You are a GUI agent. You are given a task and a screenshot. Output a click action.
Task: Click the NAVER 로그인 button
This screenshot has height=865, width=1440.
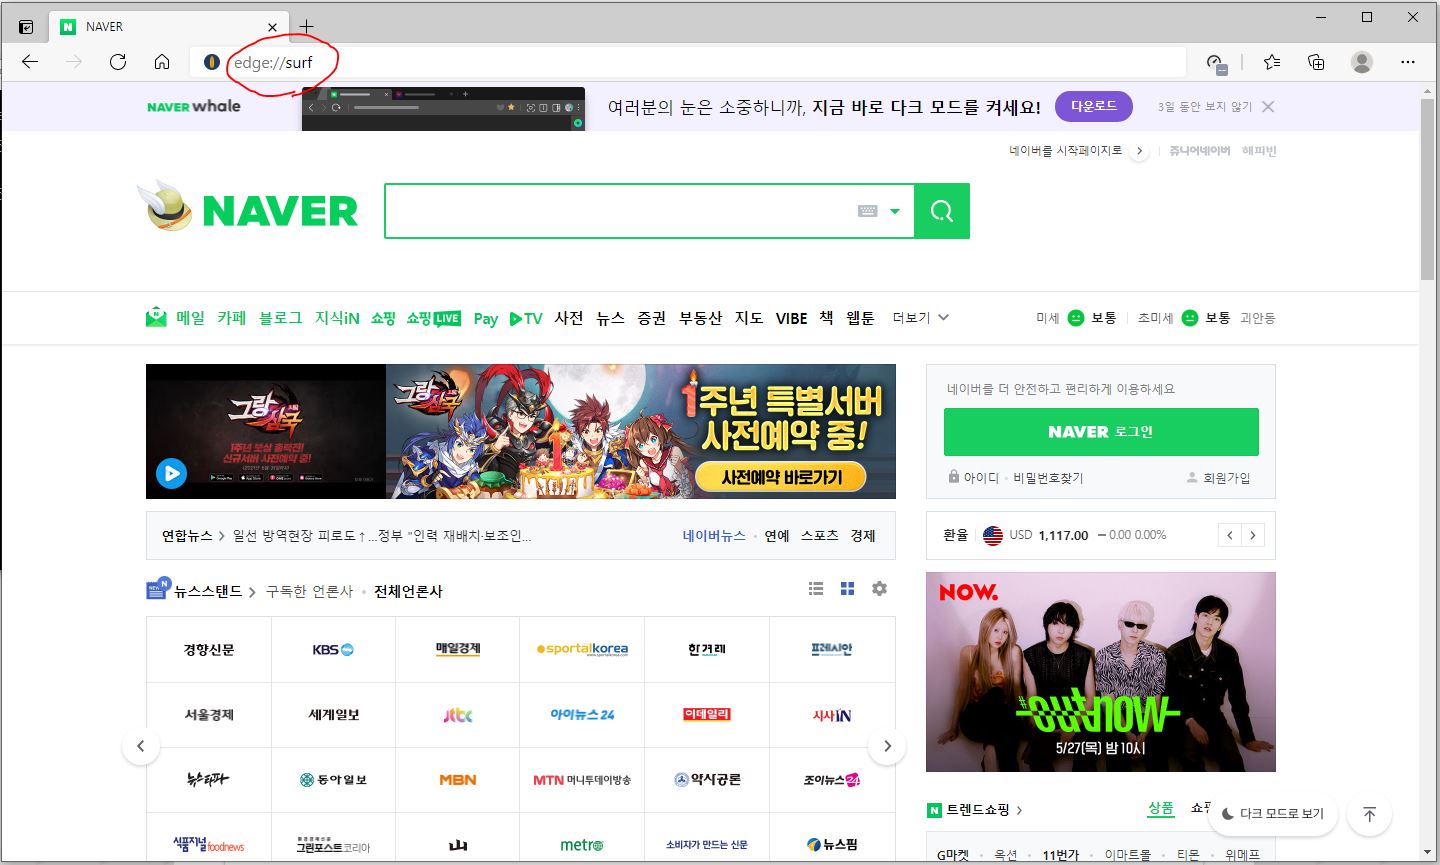(x=1101, y=432)
